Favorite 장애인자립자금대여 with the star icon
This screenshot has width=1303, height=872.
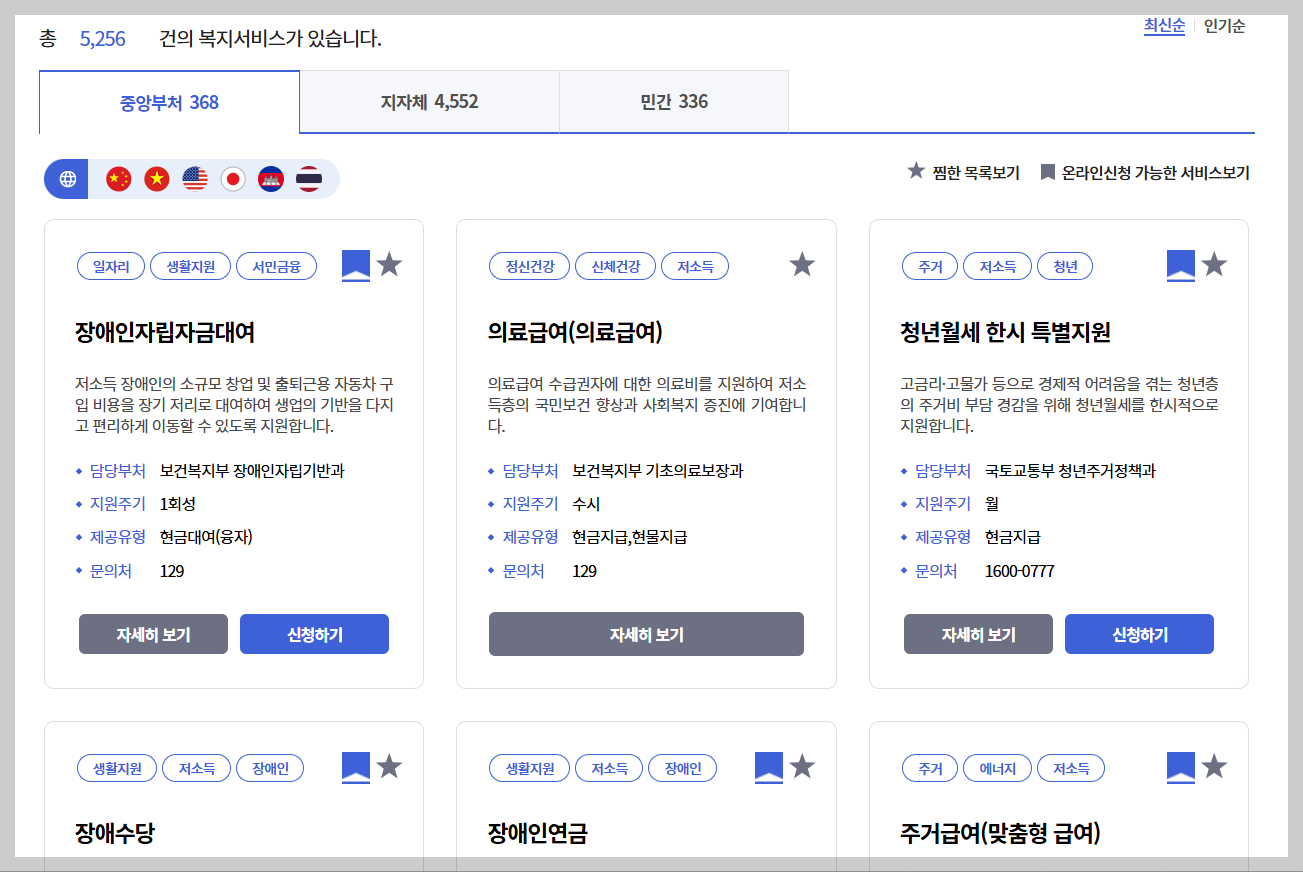[389, 265]
